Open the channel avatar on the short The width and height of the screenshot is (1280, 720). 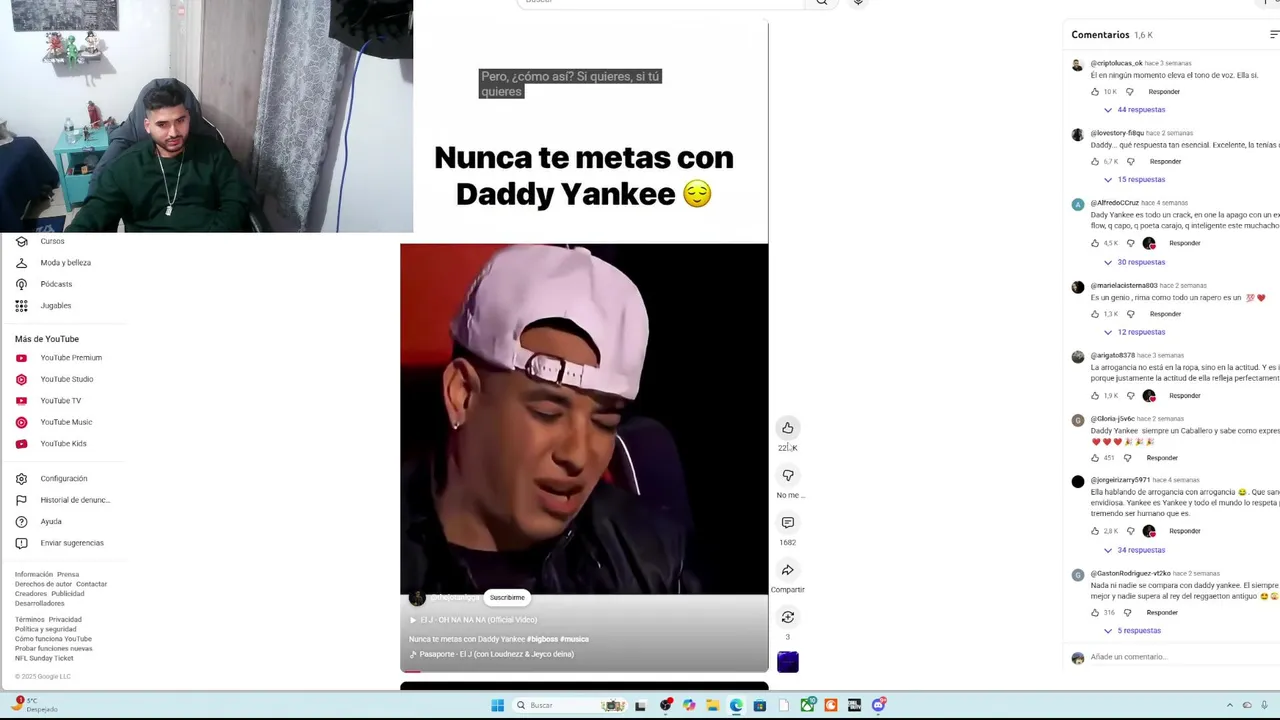(417, 598)
